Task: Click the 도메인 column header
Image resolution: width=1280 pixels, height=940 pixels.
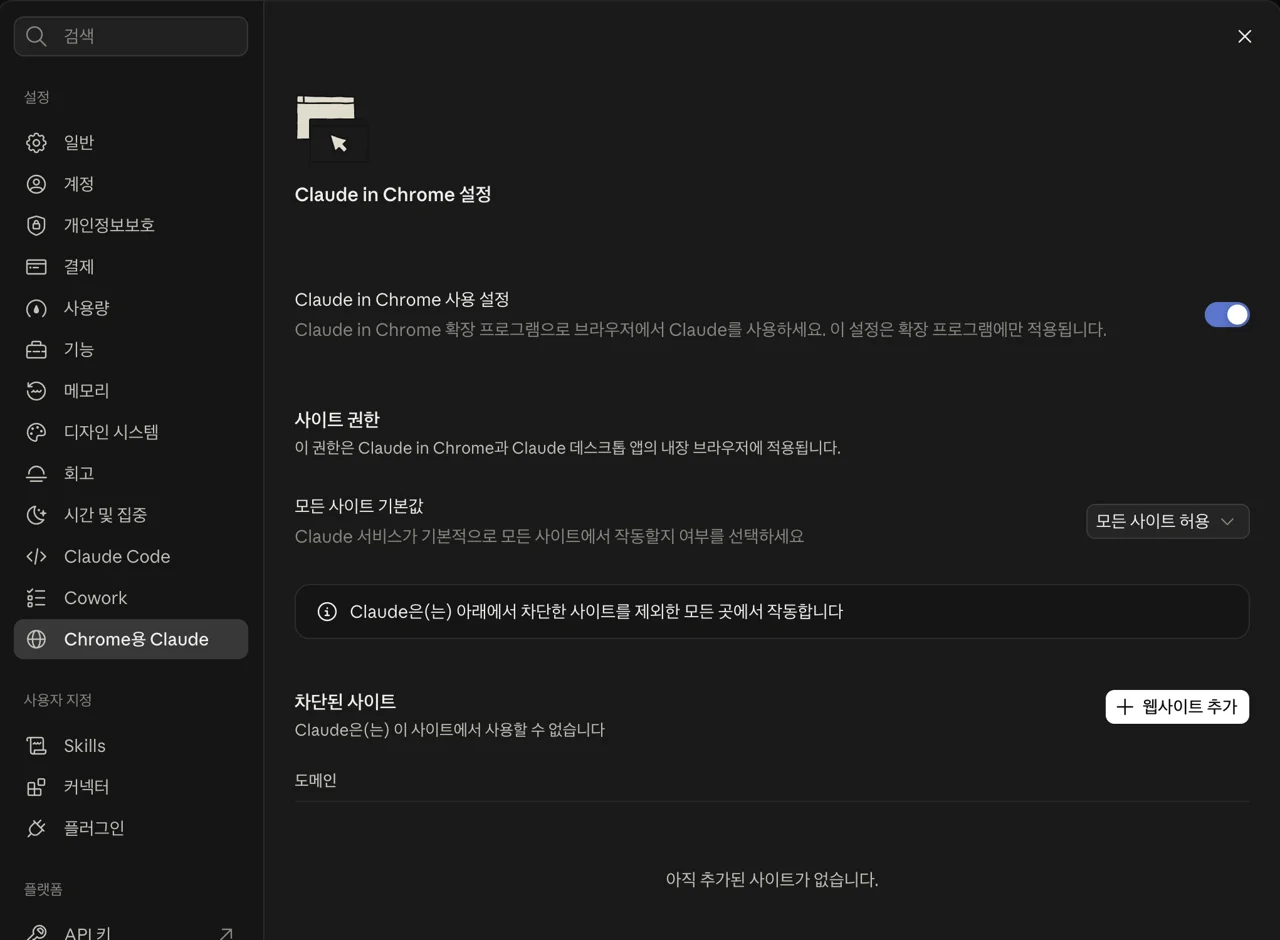Action: (x=316, y=780)
